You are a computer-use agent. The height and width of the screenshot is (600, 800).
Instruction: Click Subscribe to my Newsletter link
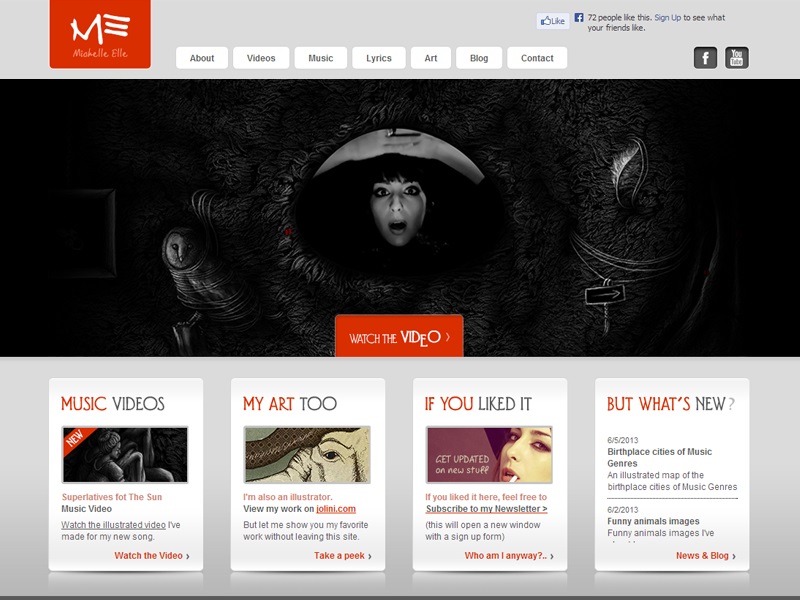coord(486,509)
